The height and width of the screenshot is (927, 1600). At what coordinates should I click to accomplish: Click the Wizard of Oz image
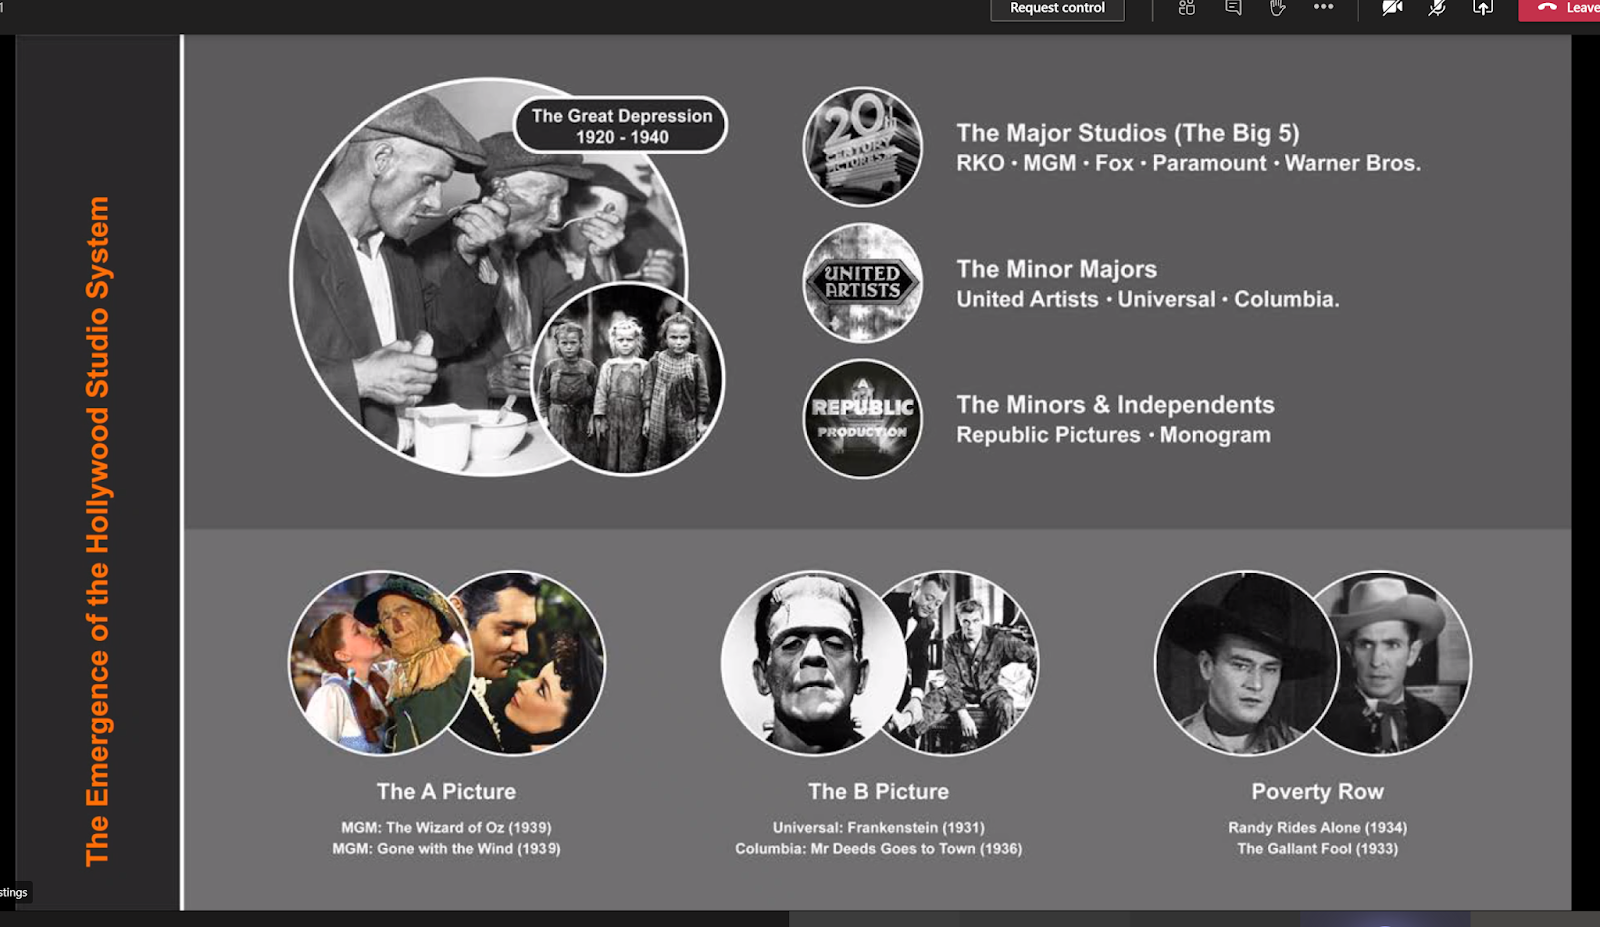point(379,663)
